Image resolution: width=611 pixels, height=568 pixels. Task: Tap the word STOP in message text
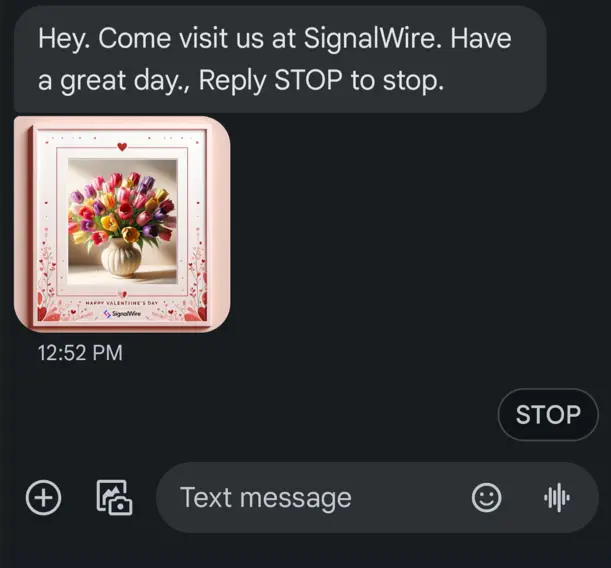tap(298, 81)
